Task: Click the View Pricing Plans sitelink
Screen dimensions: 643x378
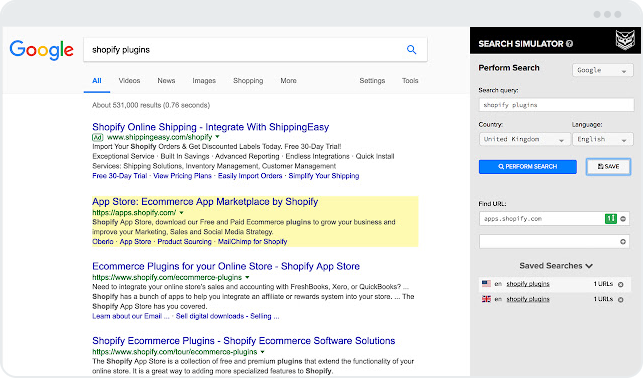Action: (182, 176)
